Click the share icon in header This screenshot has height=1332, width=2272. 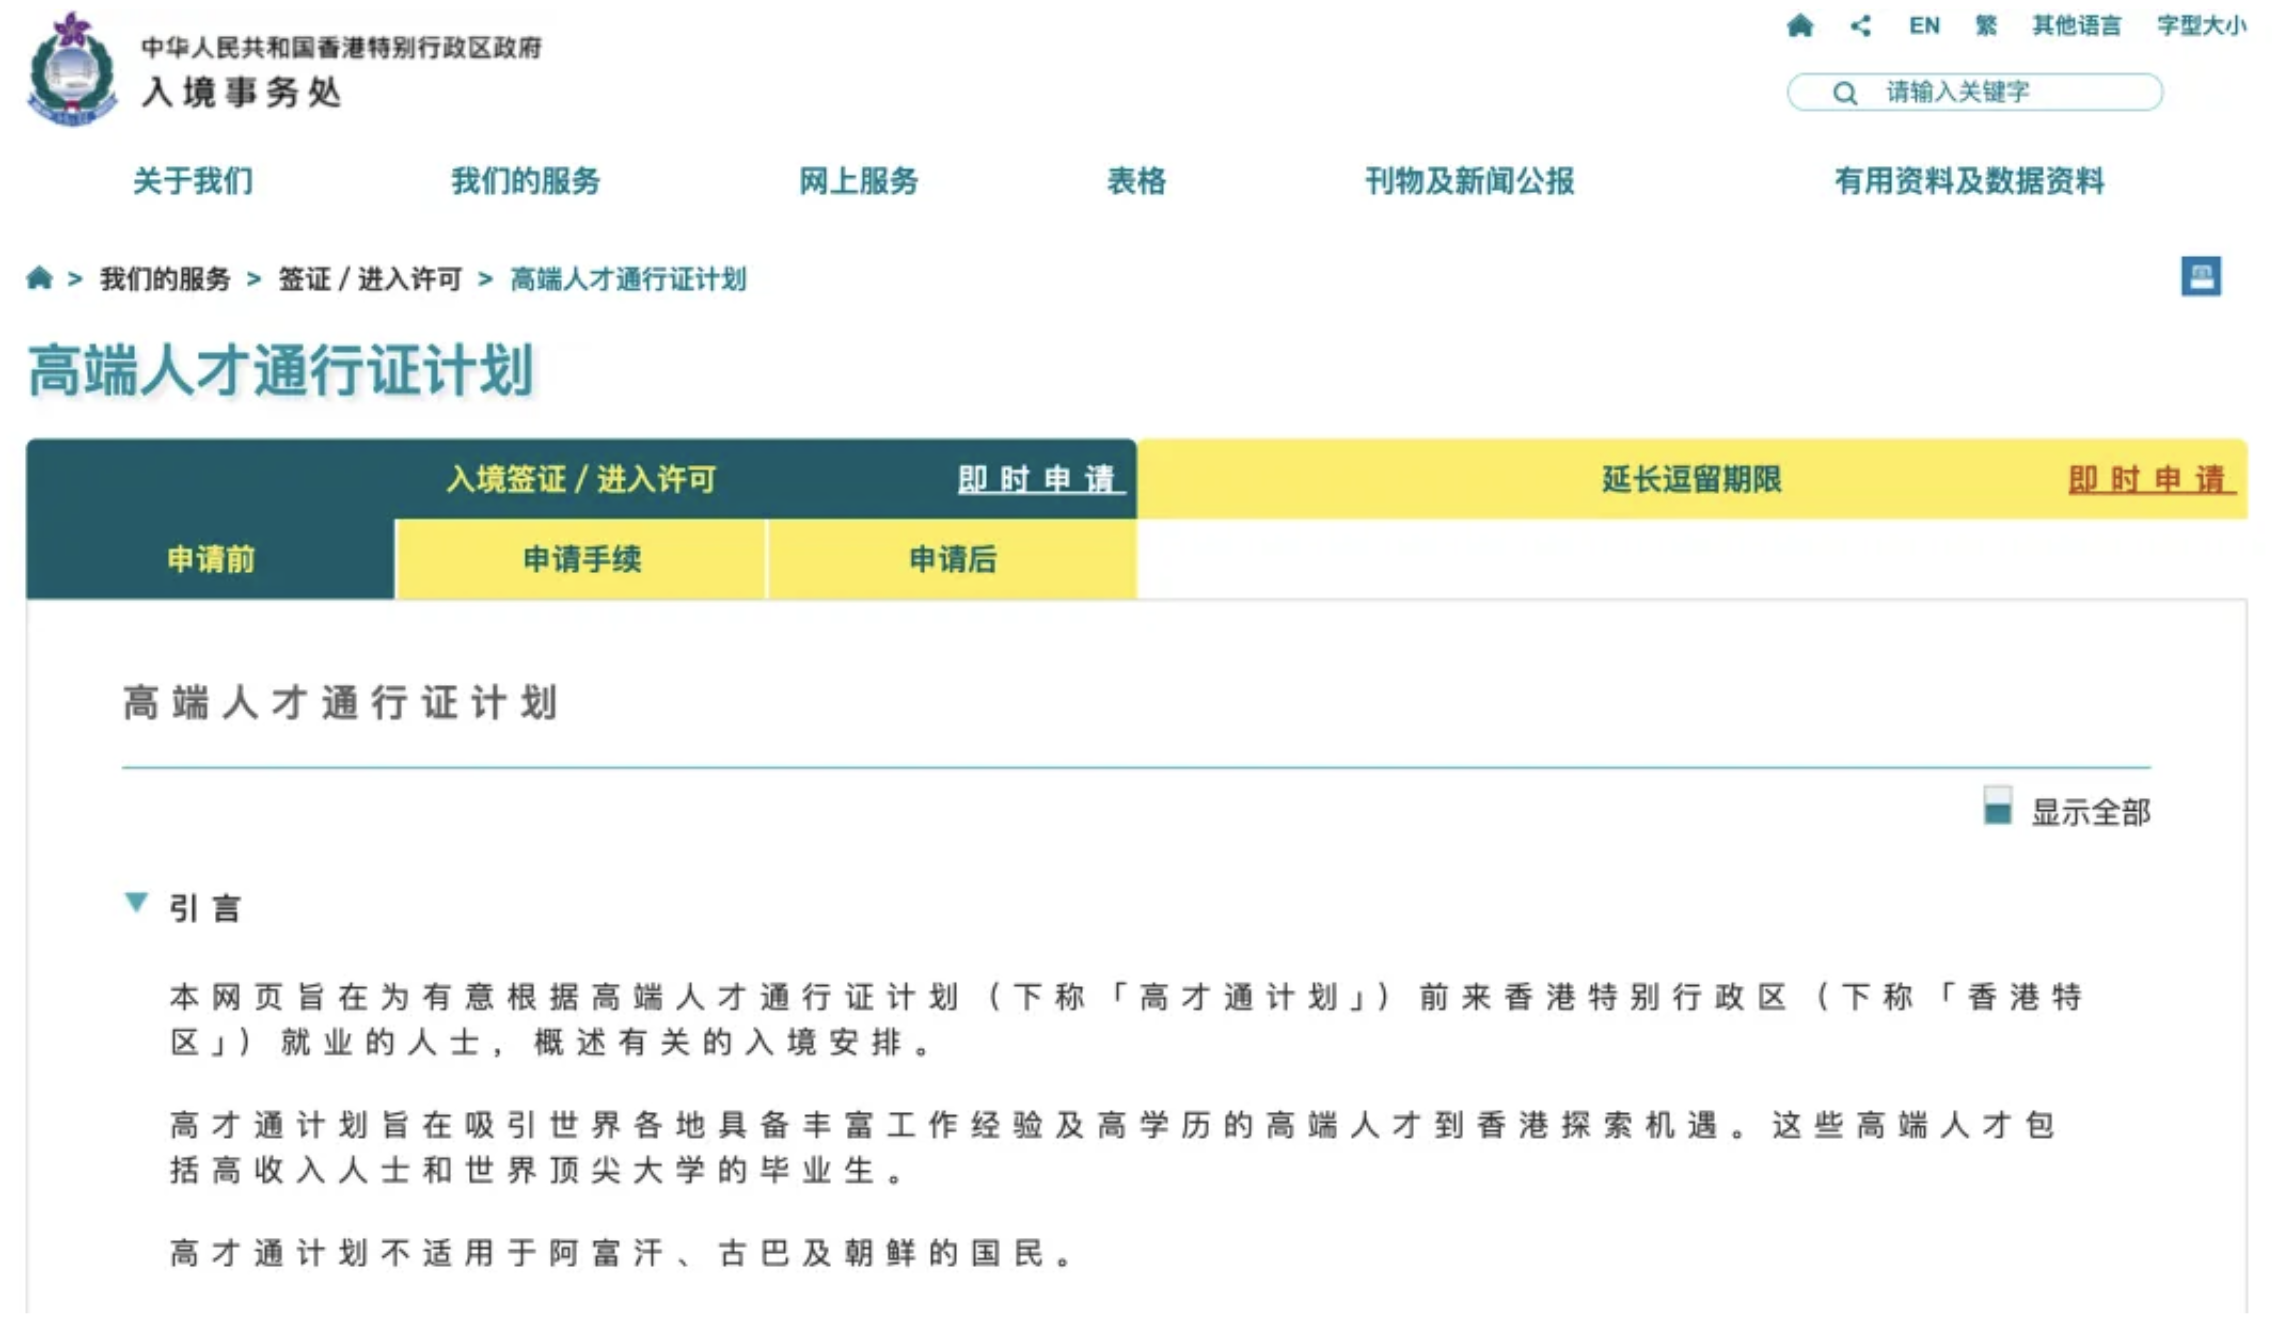click(x=1860, y=26)
